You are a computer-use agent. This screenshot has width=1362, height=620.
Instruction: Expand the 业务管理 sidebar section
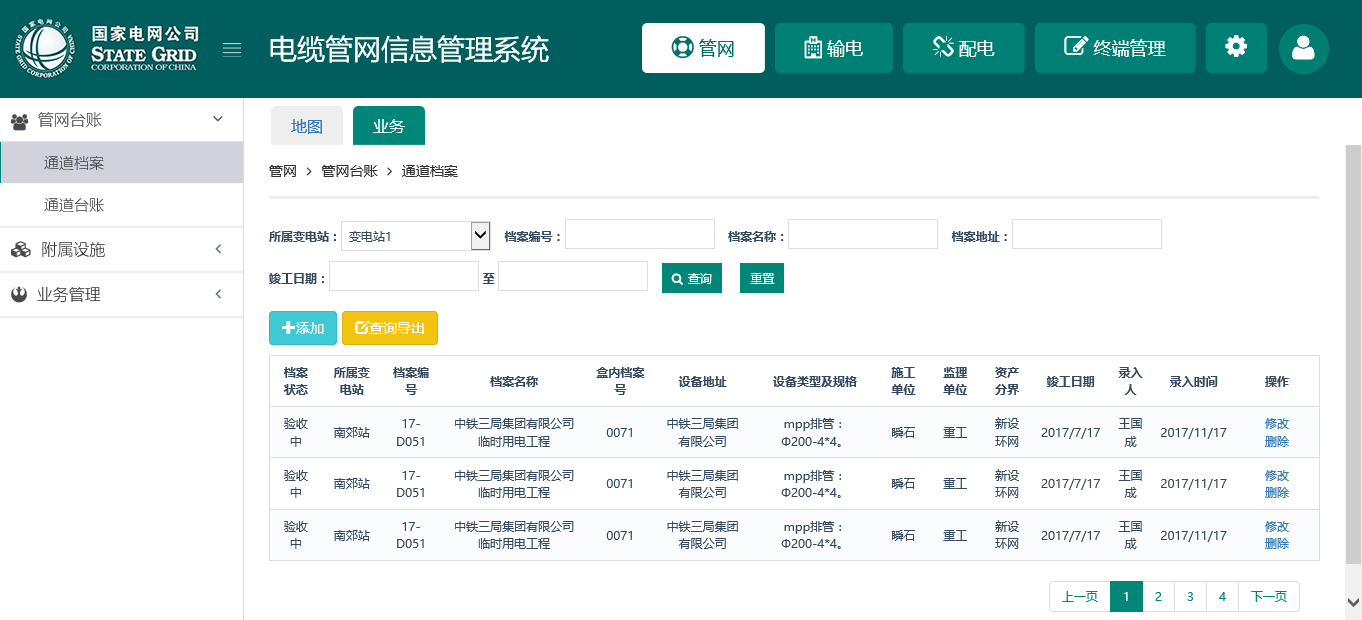coord(121,295)
